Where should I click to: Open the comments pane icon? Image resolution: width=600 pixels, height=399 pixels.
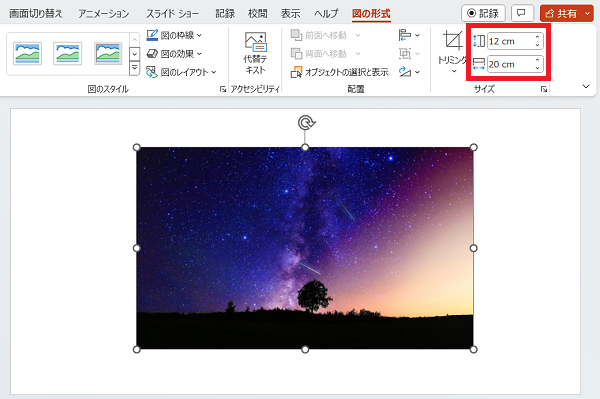point(522,13)
